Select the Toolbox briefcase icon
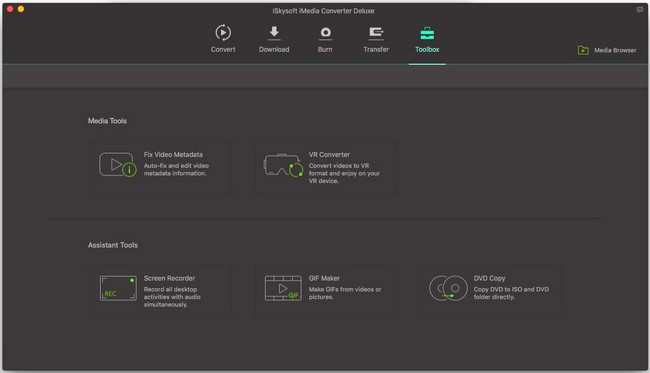650x373 pixels. click(x=427, y=33)
